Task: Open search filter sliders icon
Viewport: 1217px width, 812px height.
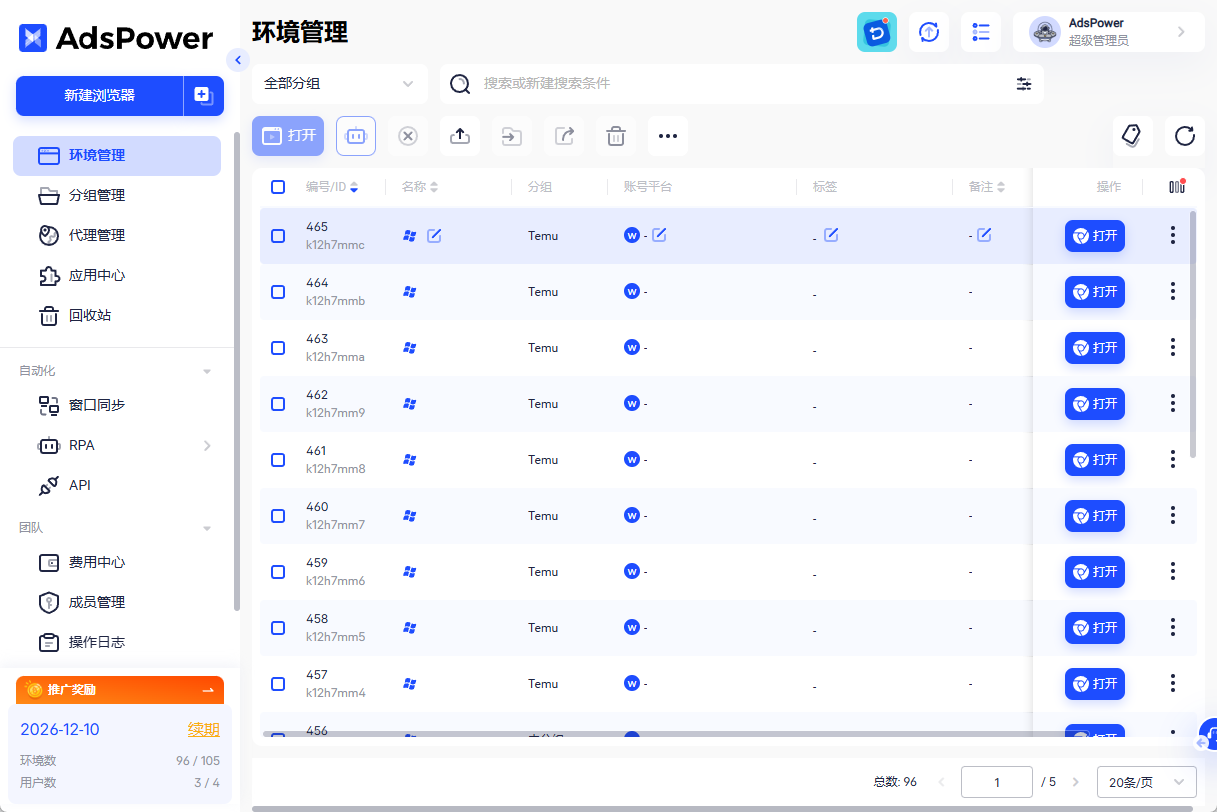Action: 1024,84
